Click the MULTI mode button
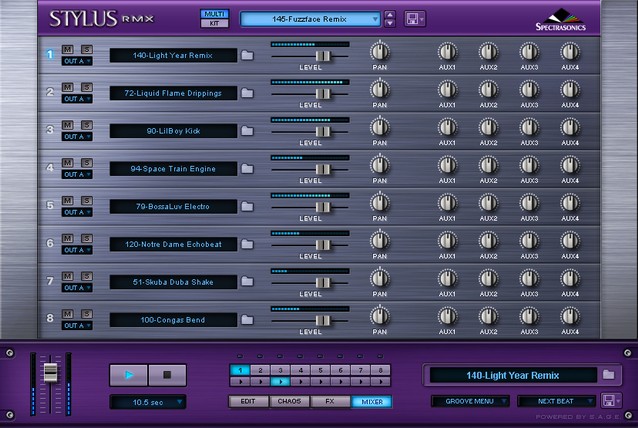The width and height of the screenshot is (638, 428). point(214,14)
